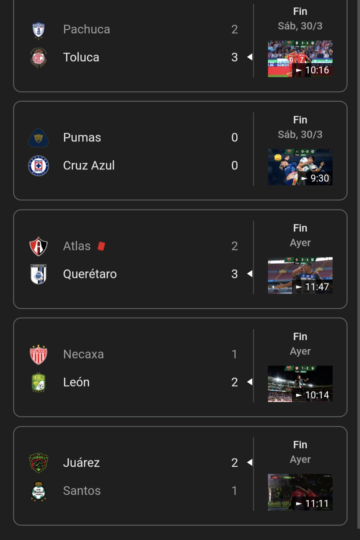Open the Necaxa team badge
The width and height of the screenshot is (360, 540).
38,354
